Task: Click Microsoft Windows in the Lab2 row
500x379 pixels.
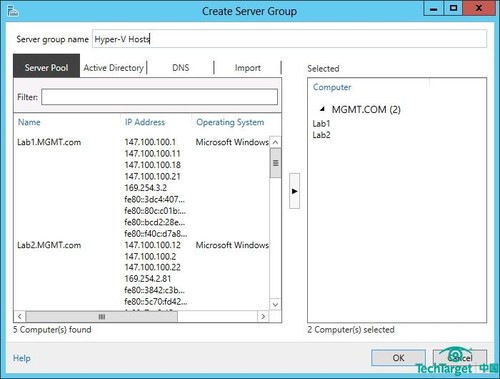Action: click(232, 245)
